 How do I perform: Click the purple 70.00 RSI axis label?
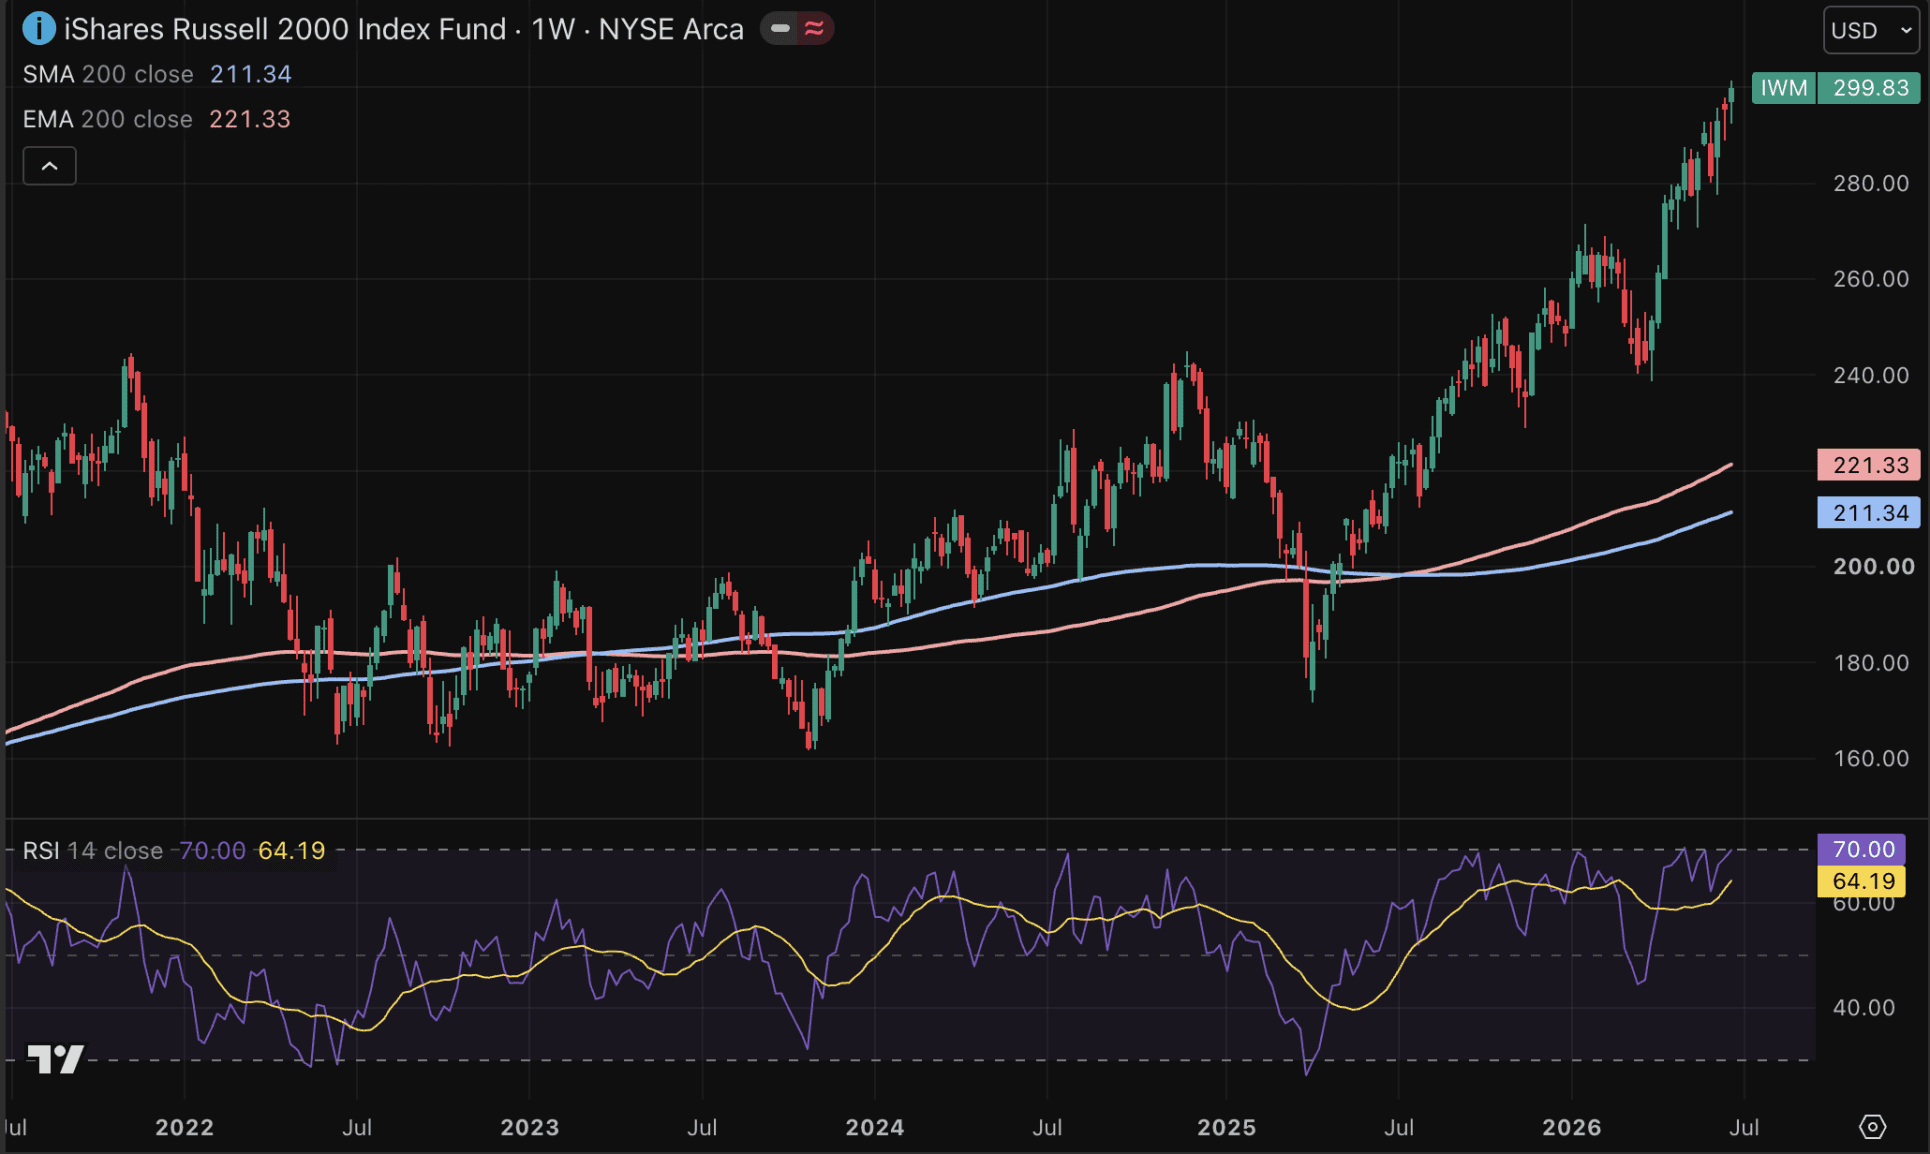pos(1861,849)
